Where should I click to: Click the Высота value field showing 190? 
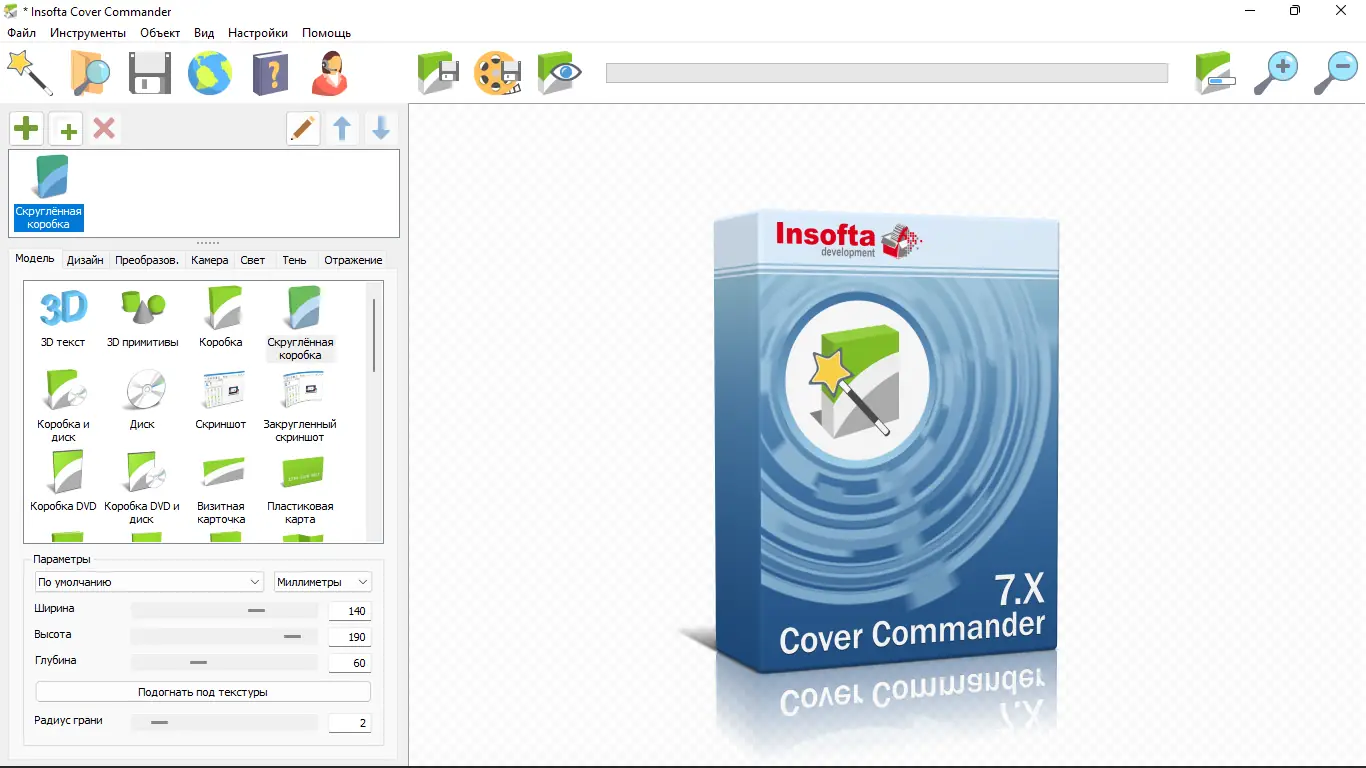[x=349, y=637]
